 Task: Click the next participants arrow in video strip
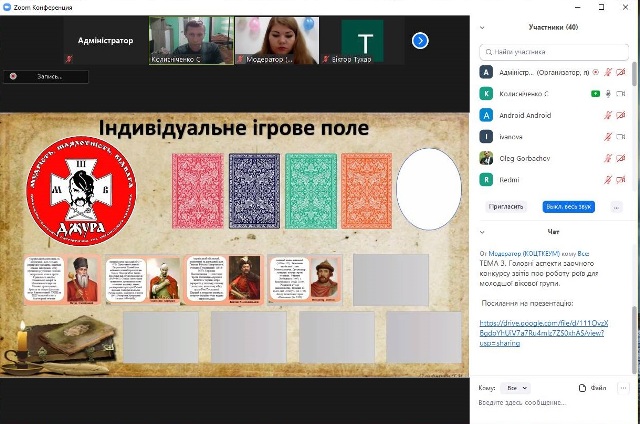click(x=420, y=40)
